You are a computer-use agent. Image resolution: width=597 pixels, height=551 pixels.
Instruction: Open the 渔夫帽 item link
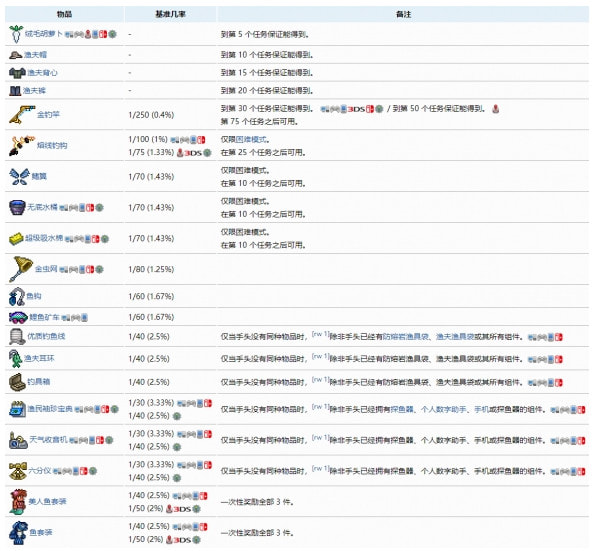(35, 55)
